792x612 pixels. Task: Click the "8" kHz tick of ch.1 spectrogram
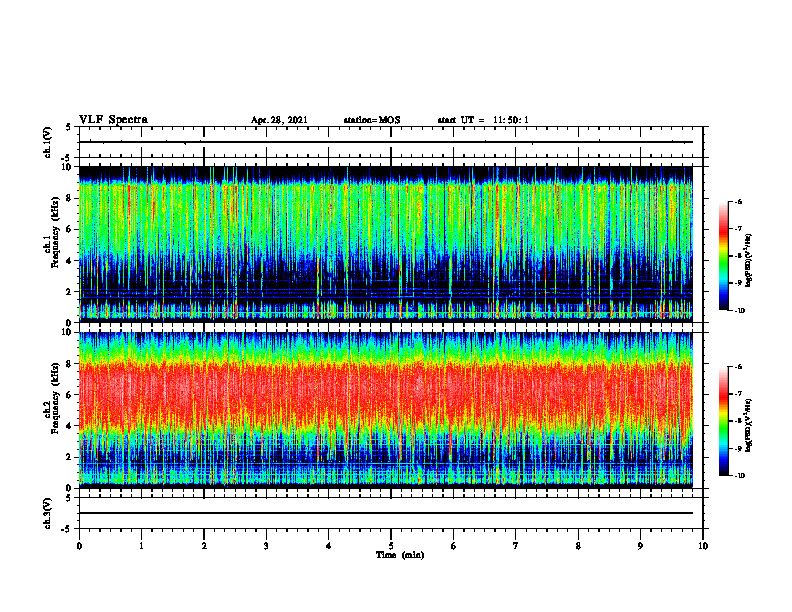point(70,198)
